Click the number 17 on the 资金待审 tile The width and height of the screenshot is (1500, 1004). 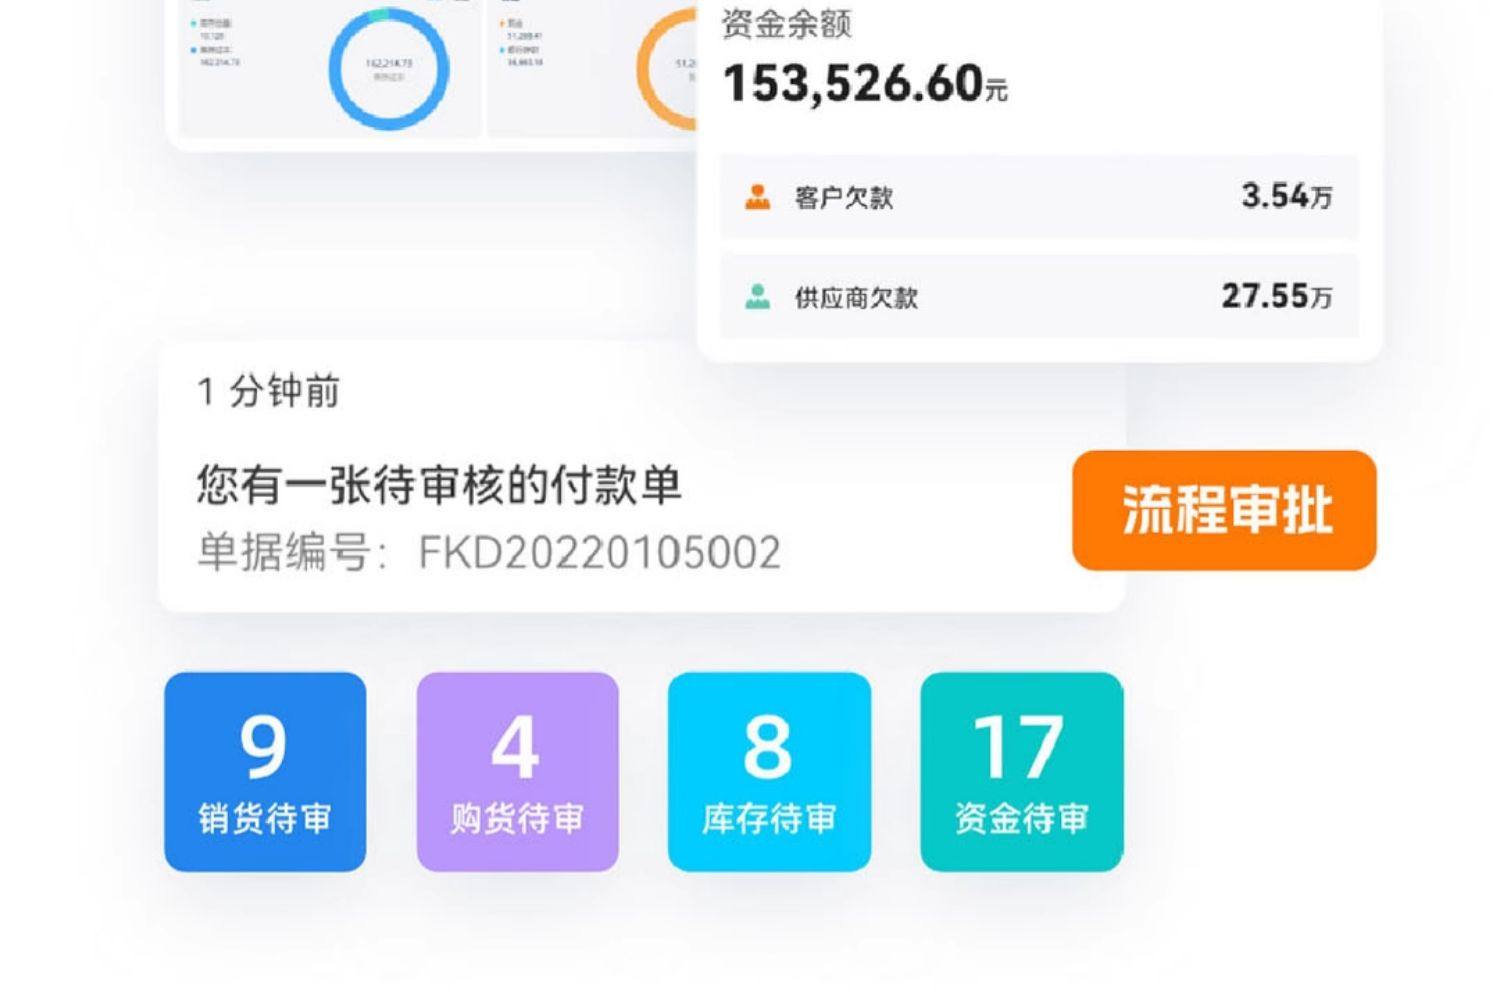[x=1019, y=747]
